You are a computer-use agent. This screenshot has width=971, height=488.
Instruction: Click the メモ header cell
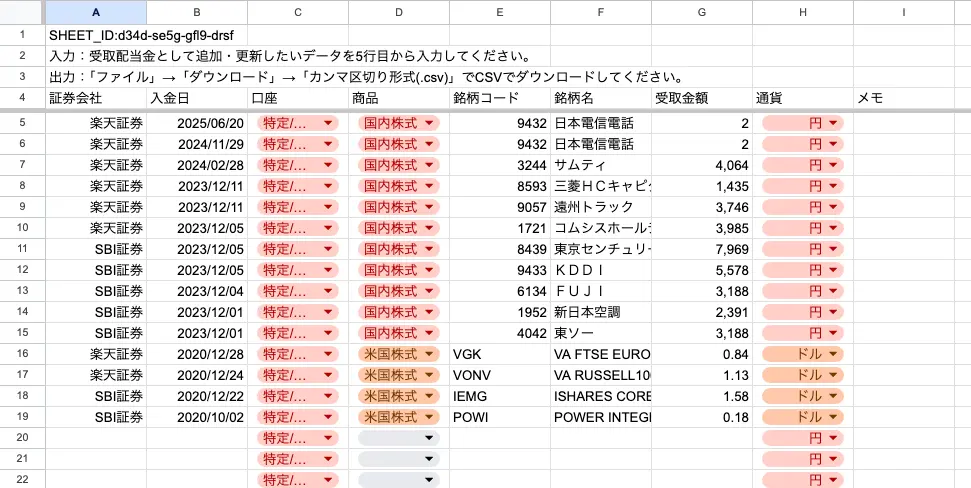902,98
